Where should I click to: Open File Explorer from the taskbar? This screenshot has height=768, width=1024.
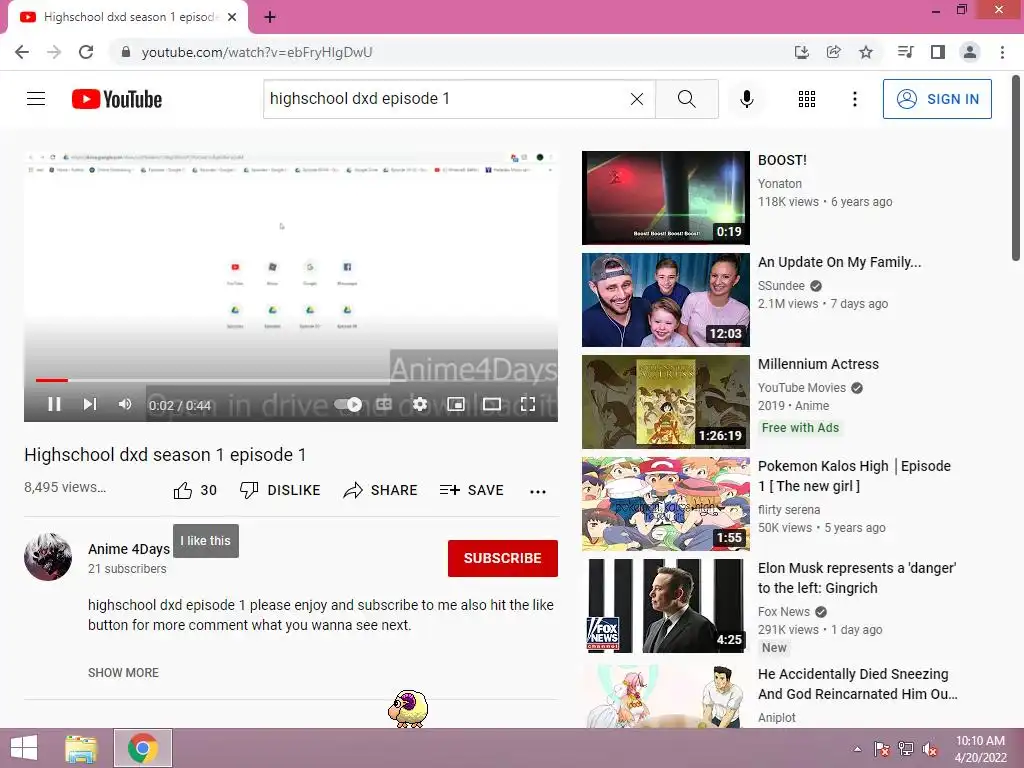(81, 748)
